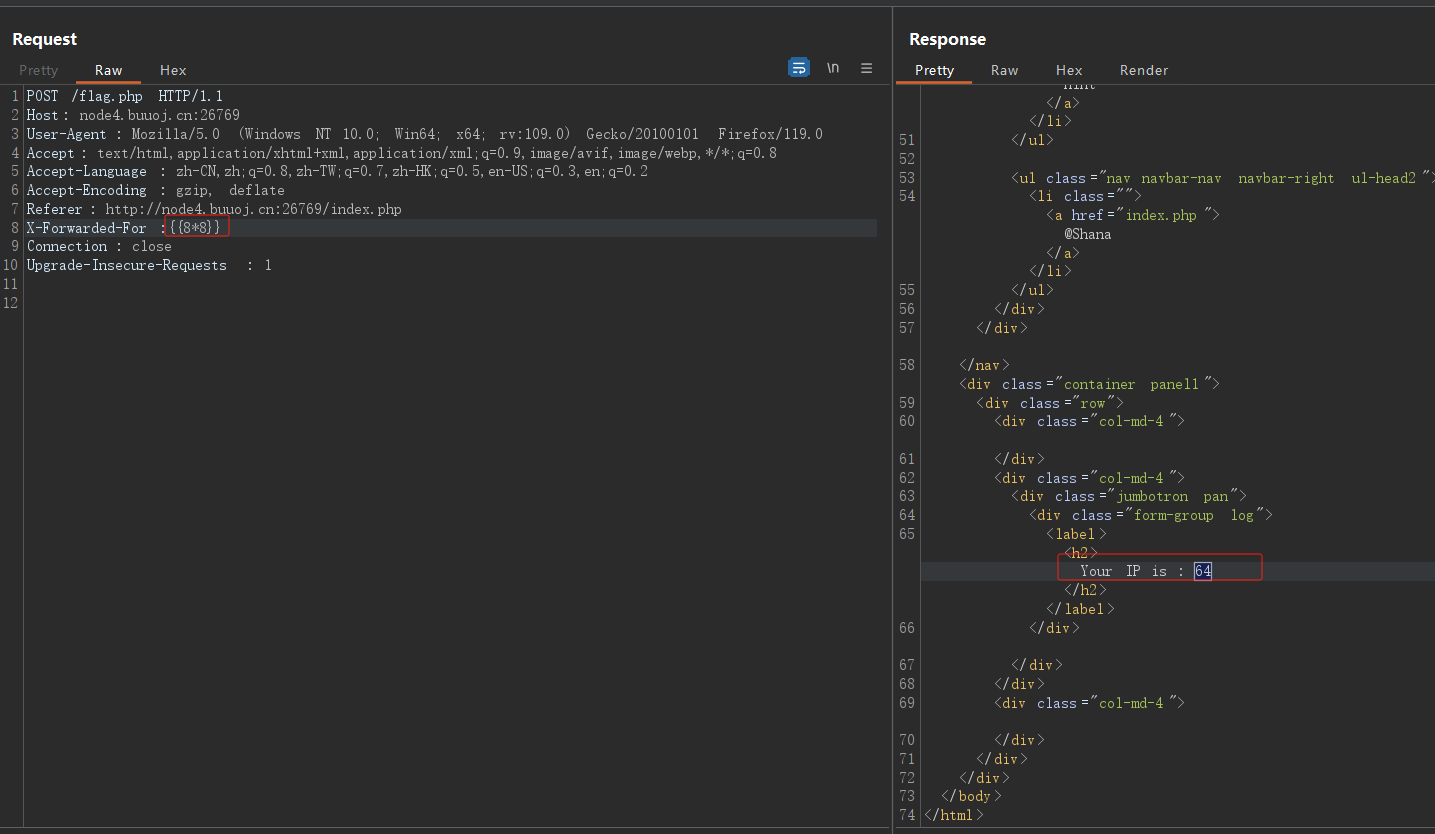Toggle show non-printable characters \n icon

(x=833, y=68)
